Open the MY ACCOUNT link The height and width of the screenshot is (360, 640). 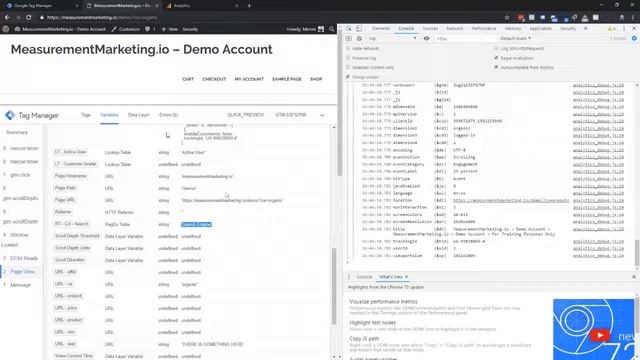tap(249, 79)
